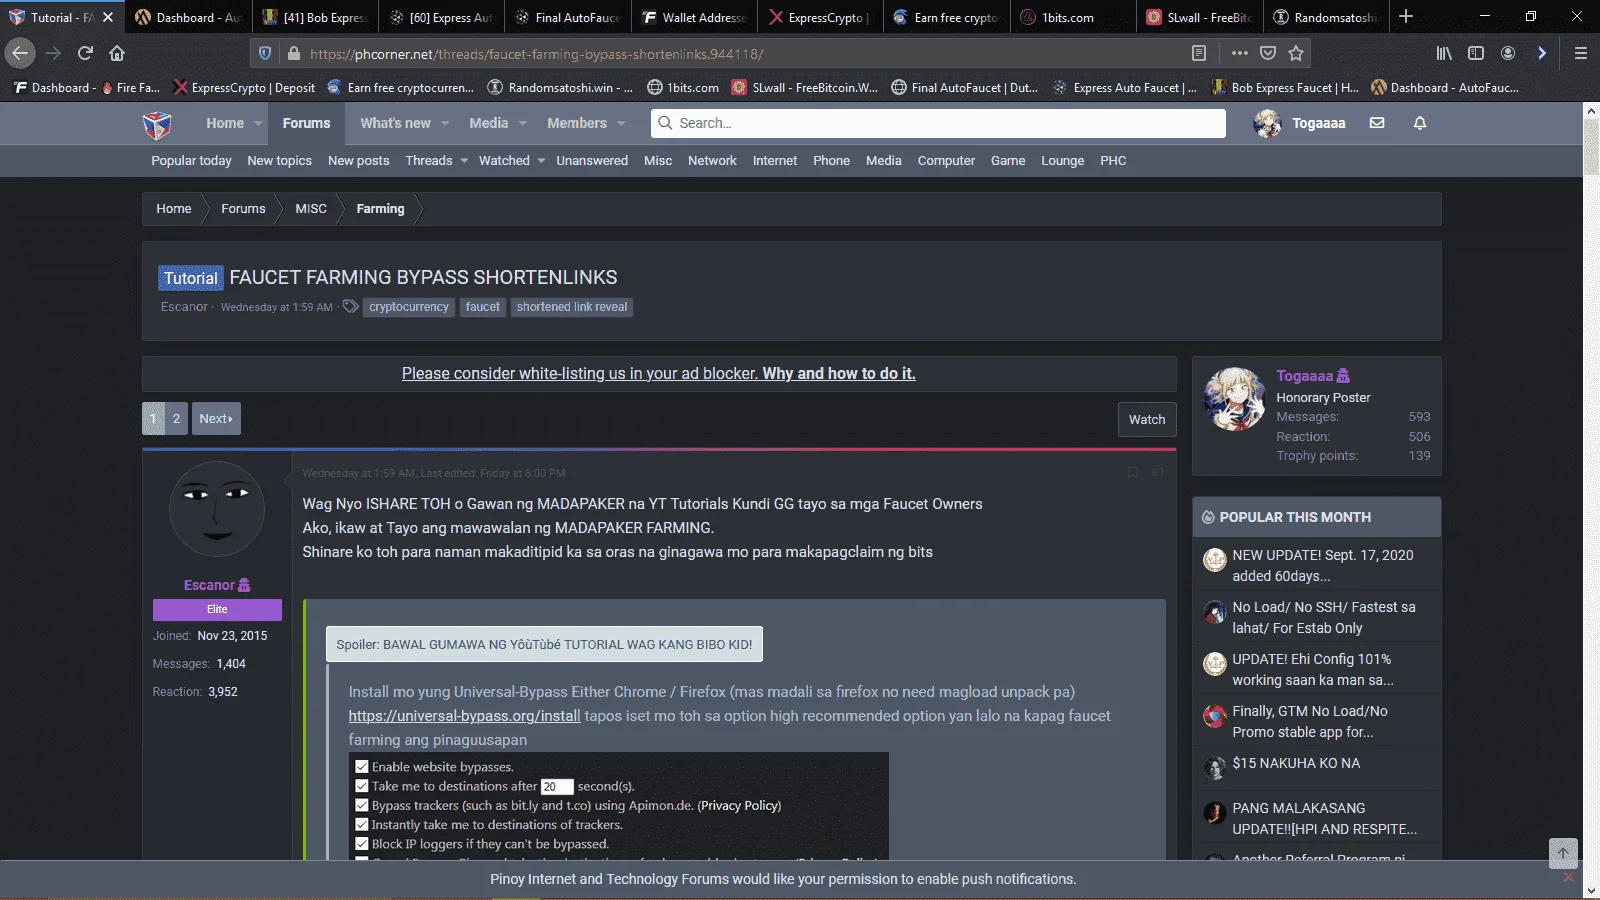Click the search magnifier icon
This screenshot has width=1600, height=900.
click(x=665, y=123)
